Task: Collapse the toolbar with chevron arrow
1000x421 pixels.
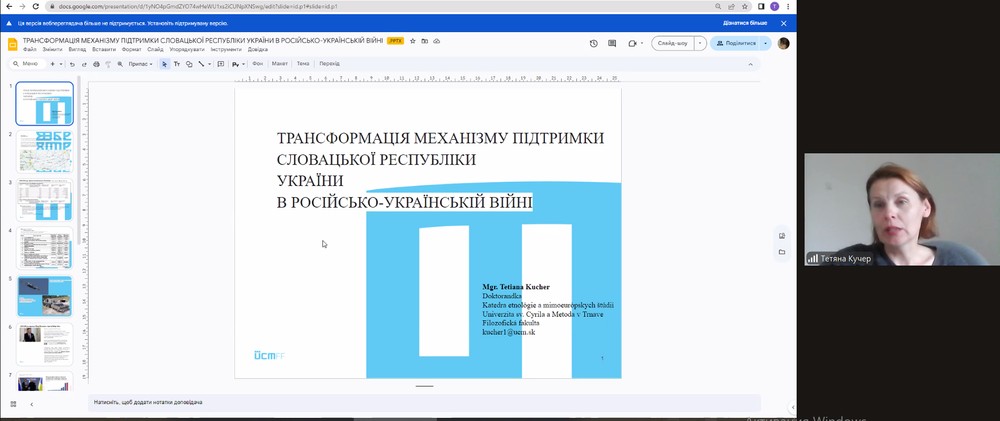Action: [751, 64]
